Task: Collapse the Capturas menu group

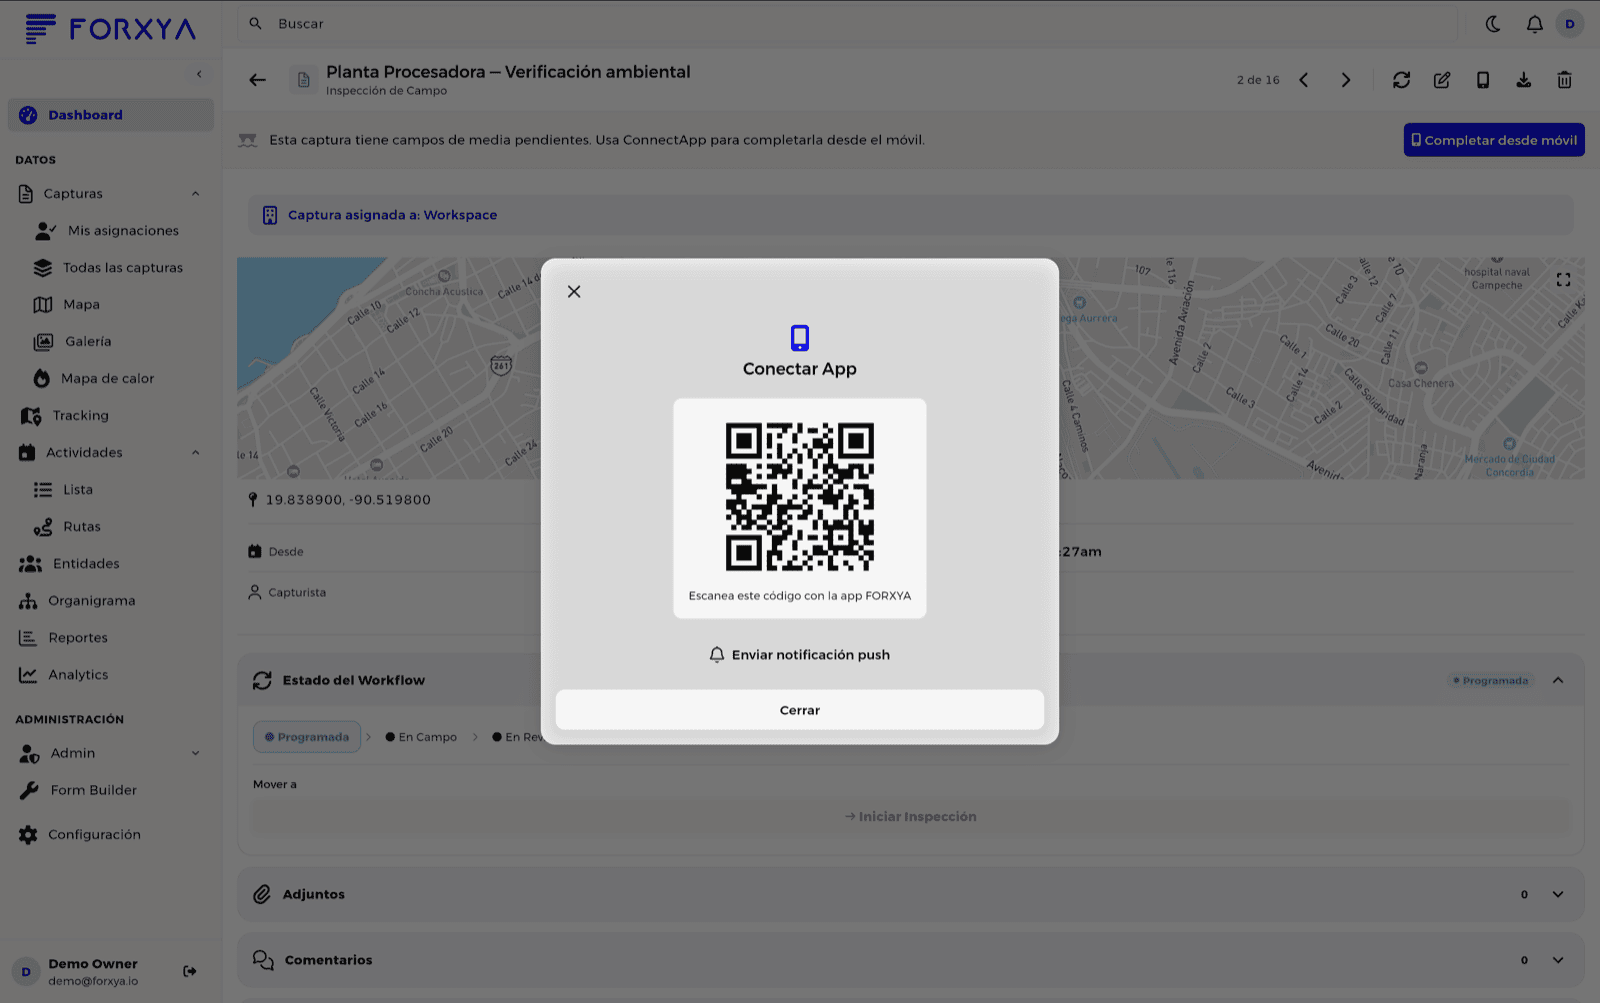Action: point(195,194)
